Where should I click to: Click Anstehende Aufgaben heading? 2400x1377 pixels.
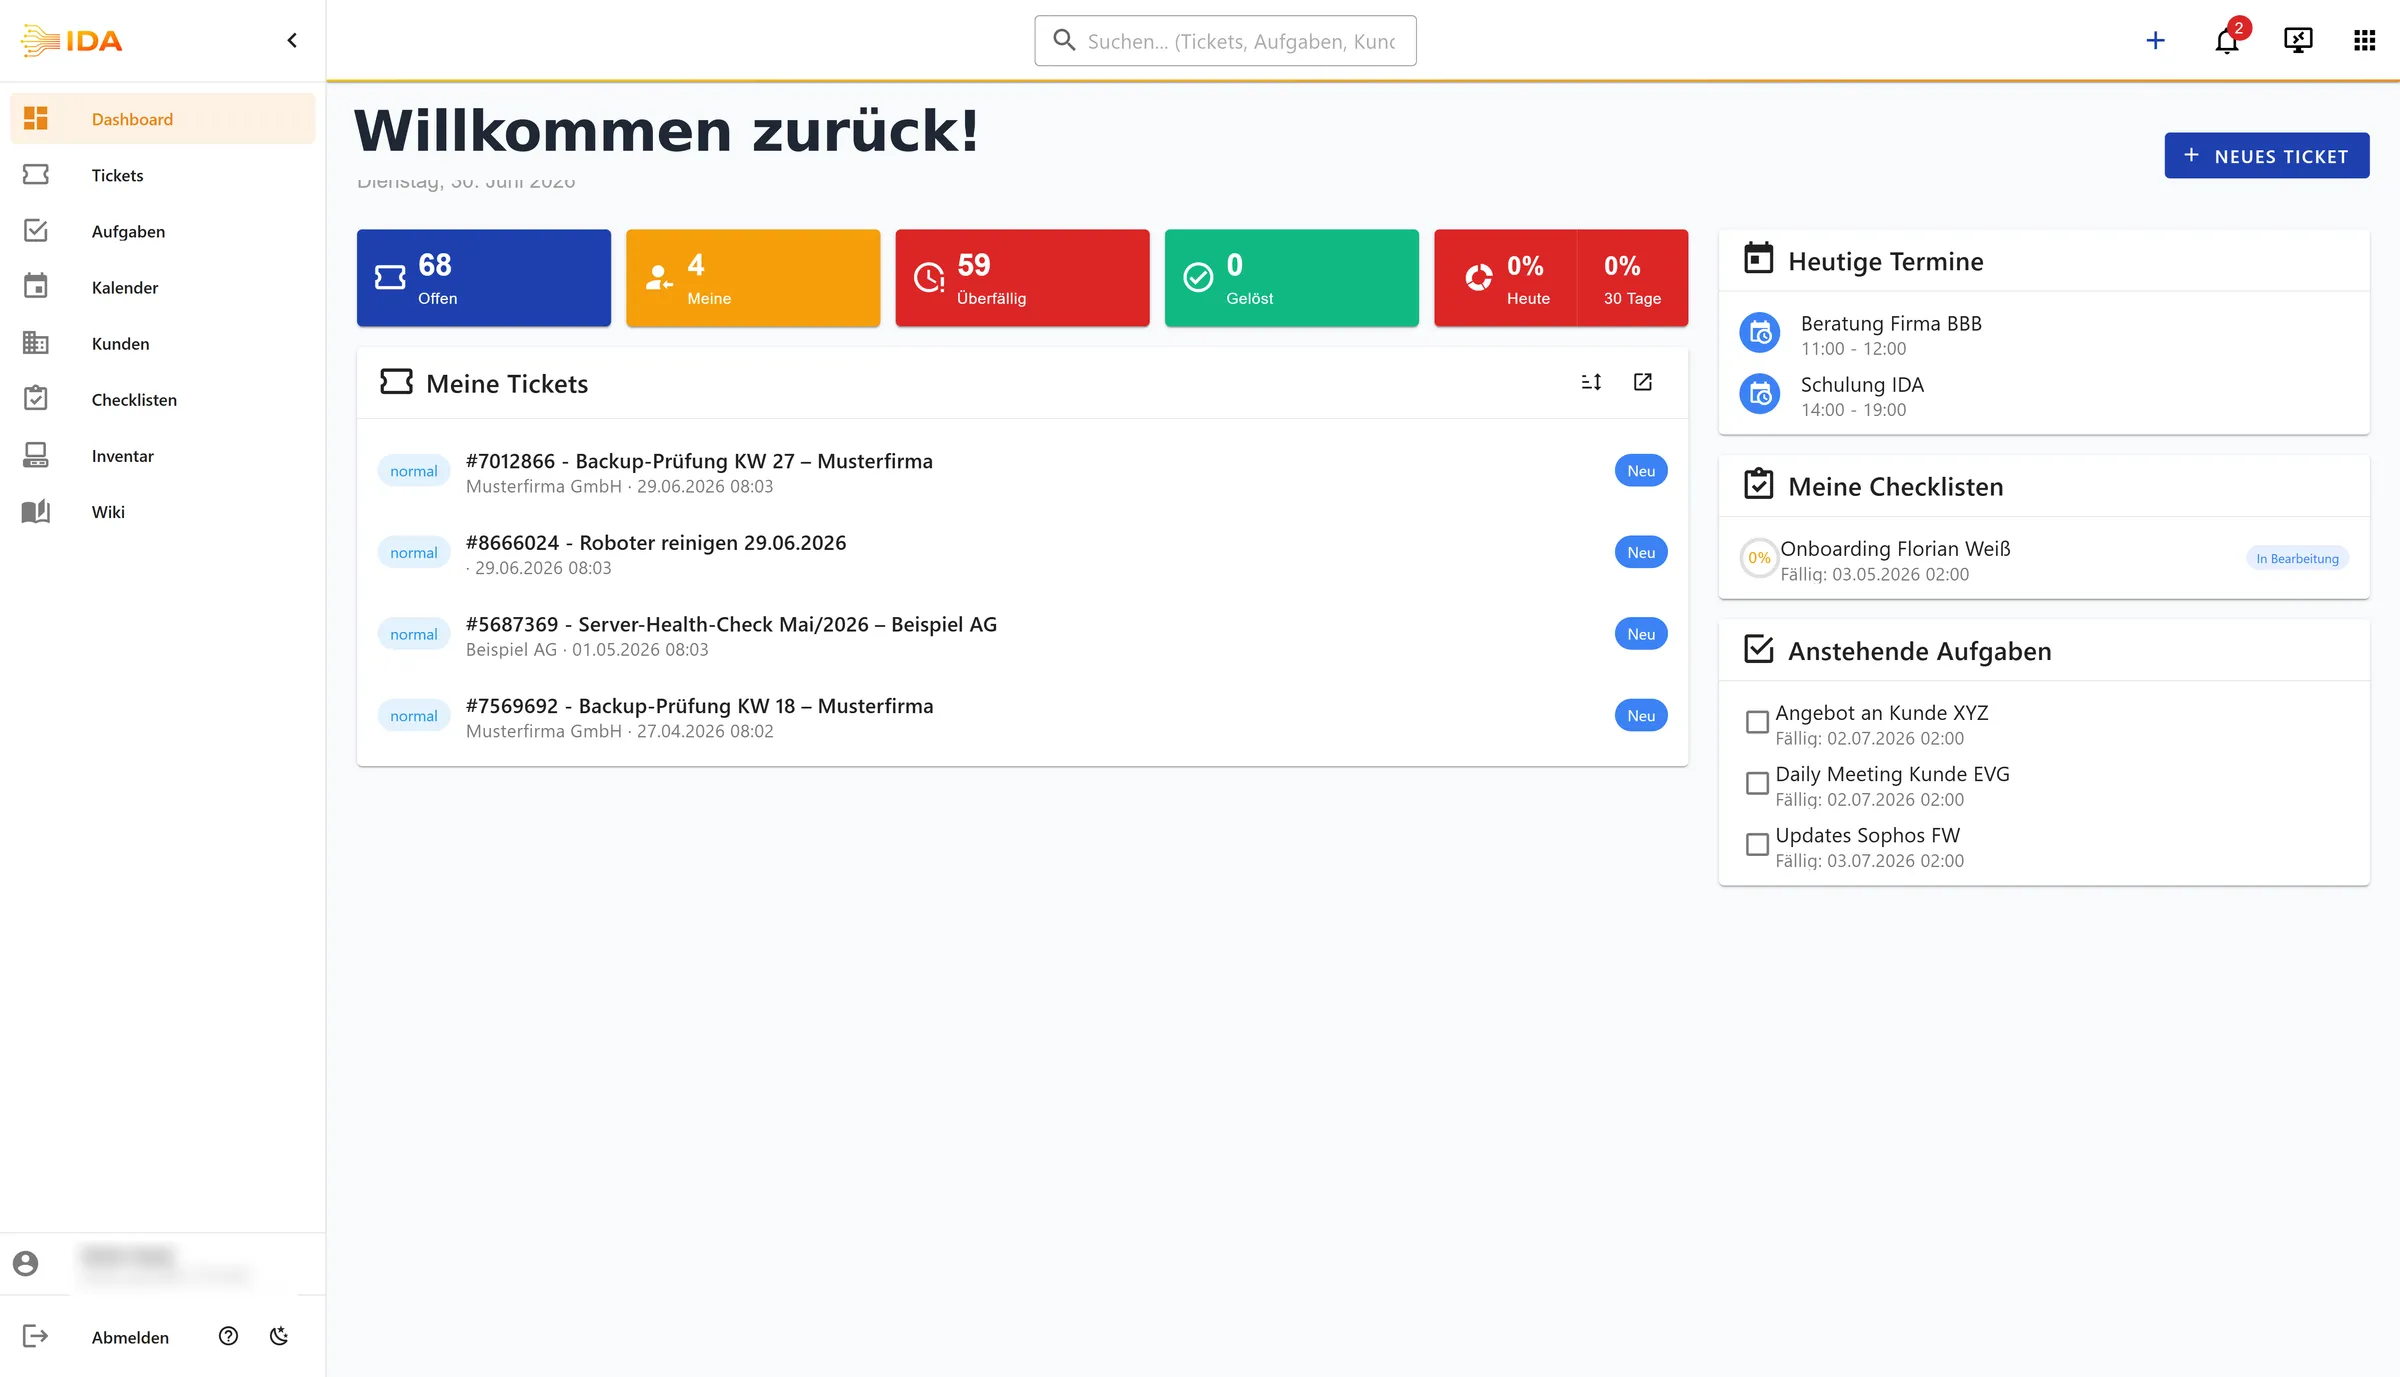tap(1920, 651)
